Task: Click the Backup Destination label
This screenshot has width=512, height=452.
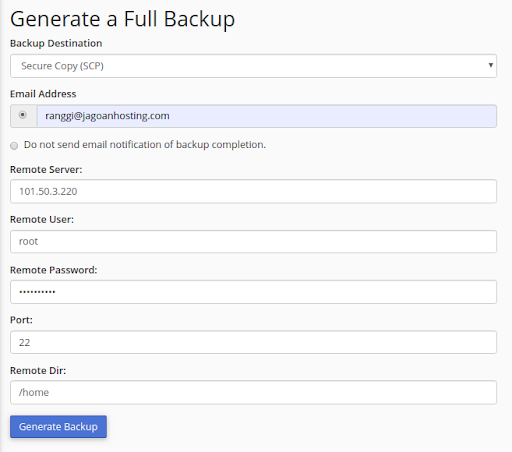Action: tap(56, 43)
